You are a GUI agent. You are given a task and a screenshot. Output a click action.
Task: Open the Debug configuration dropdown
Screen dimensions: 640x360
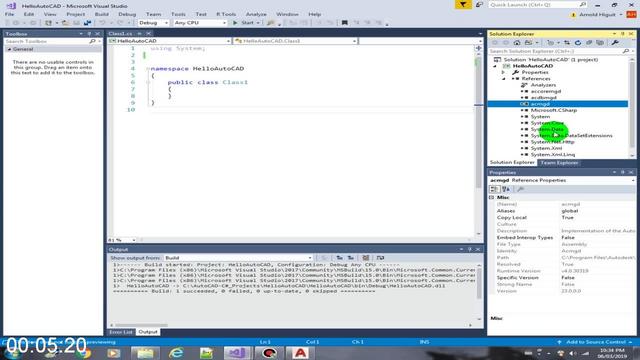coord(153,23)
